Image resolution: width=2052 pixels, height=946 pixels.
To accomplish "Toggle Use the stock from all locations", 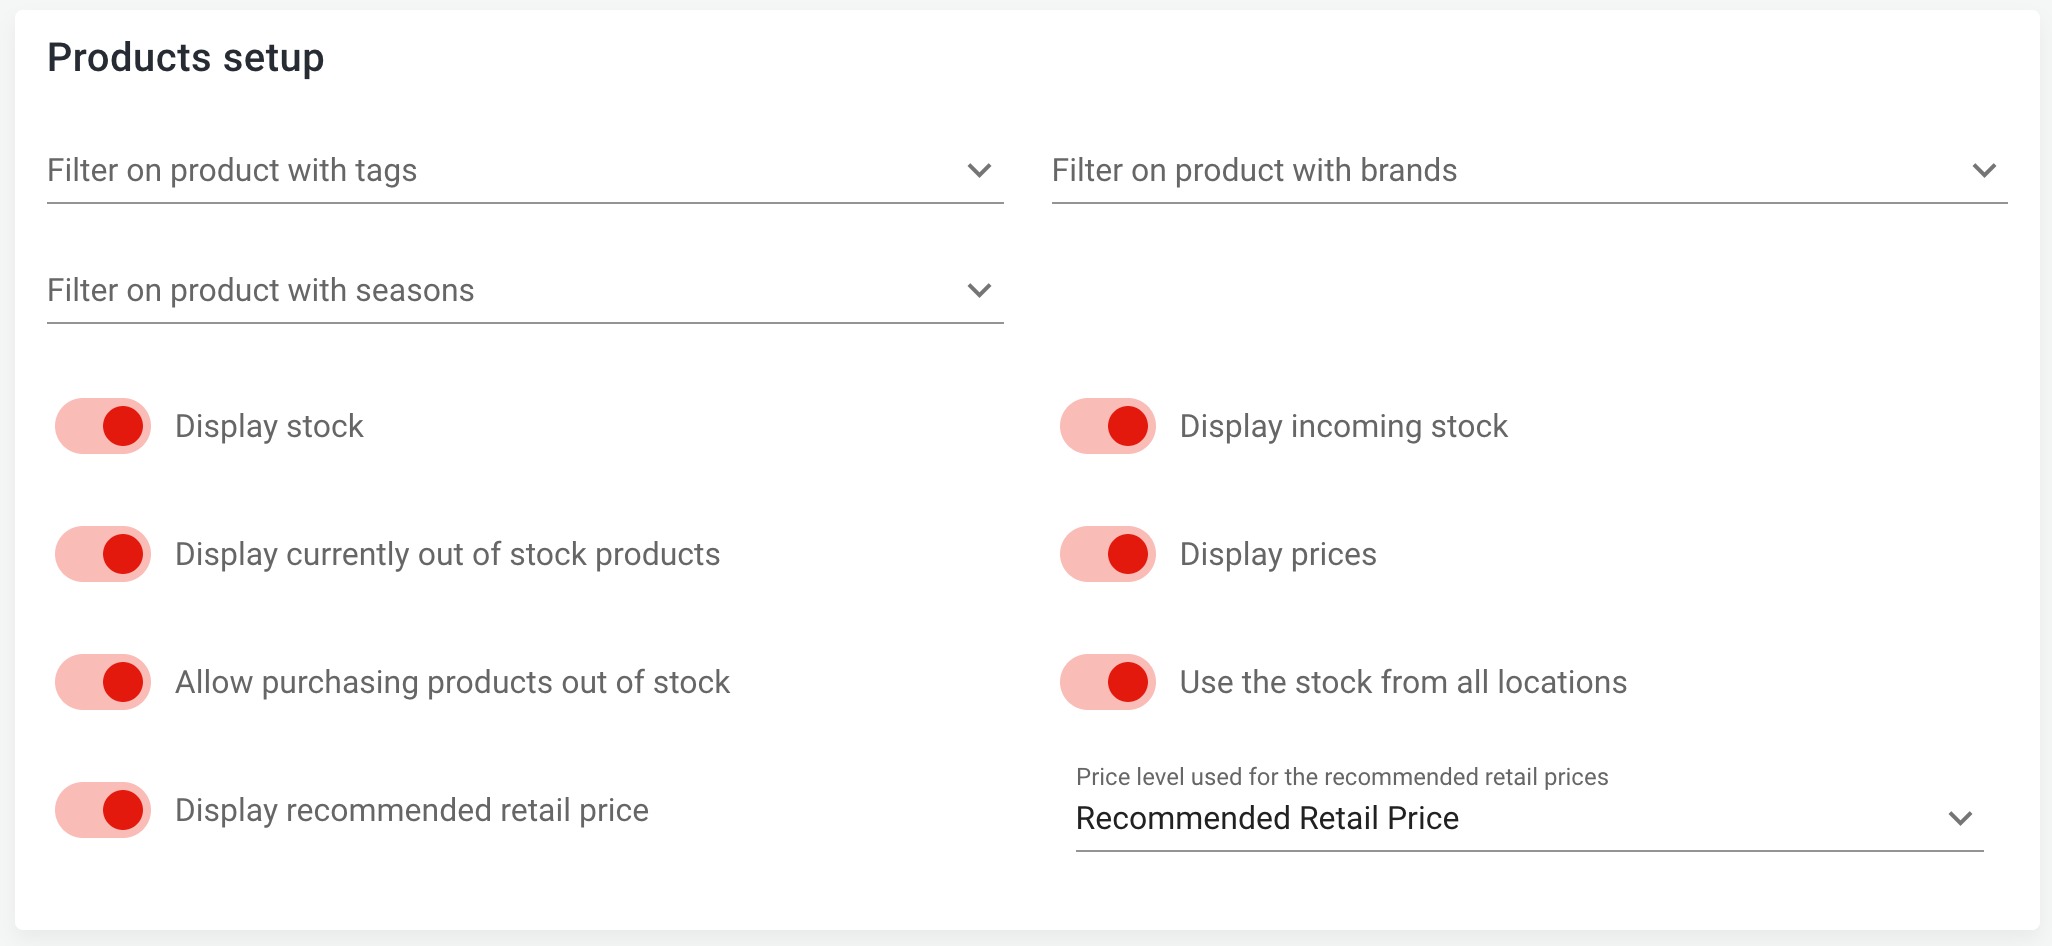I will [x=1108, y=682].
